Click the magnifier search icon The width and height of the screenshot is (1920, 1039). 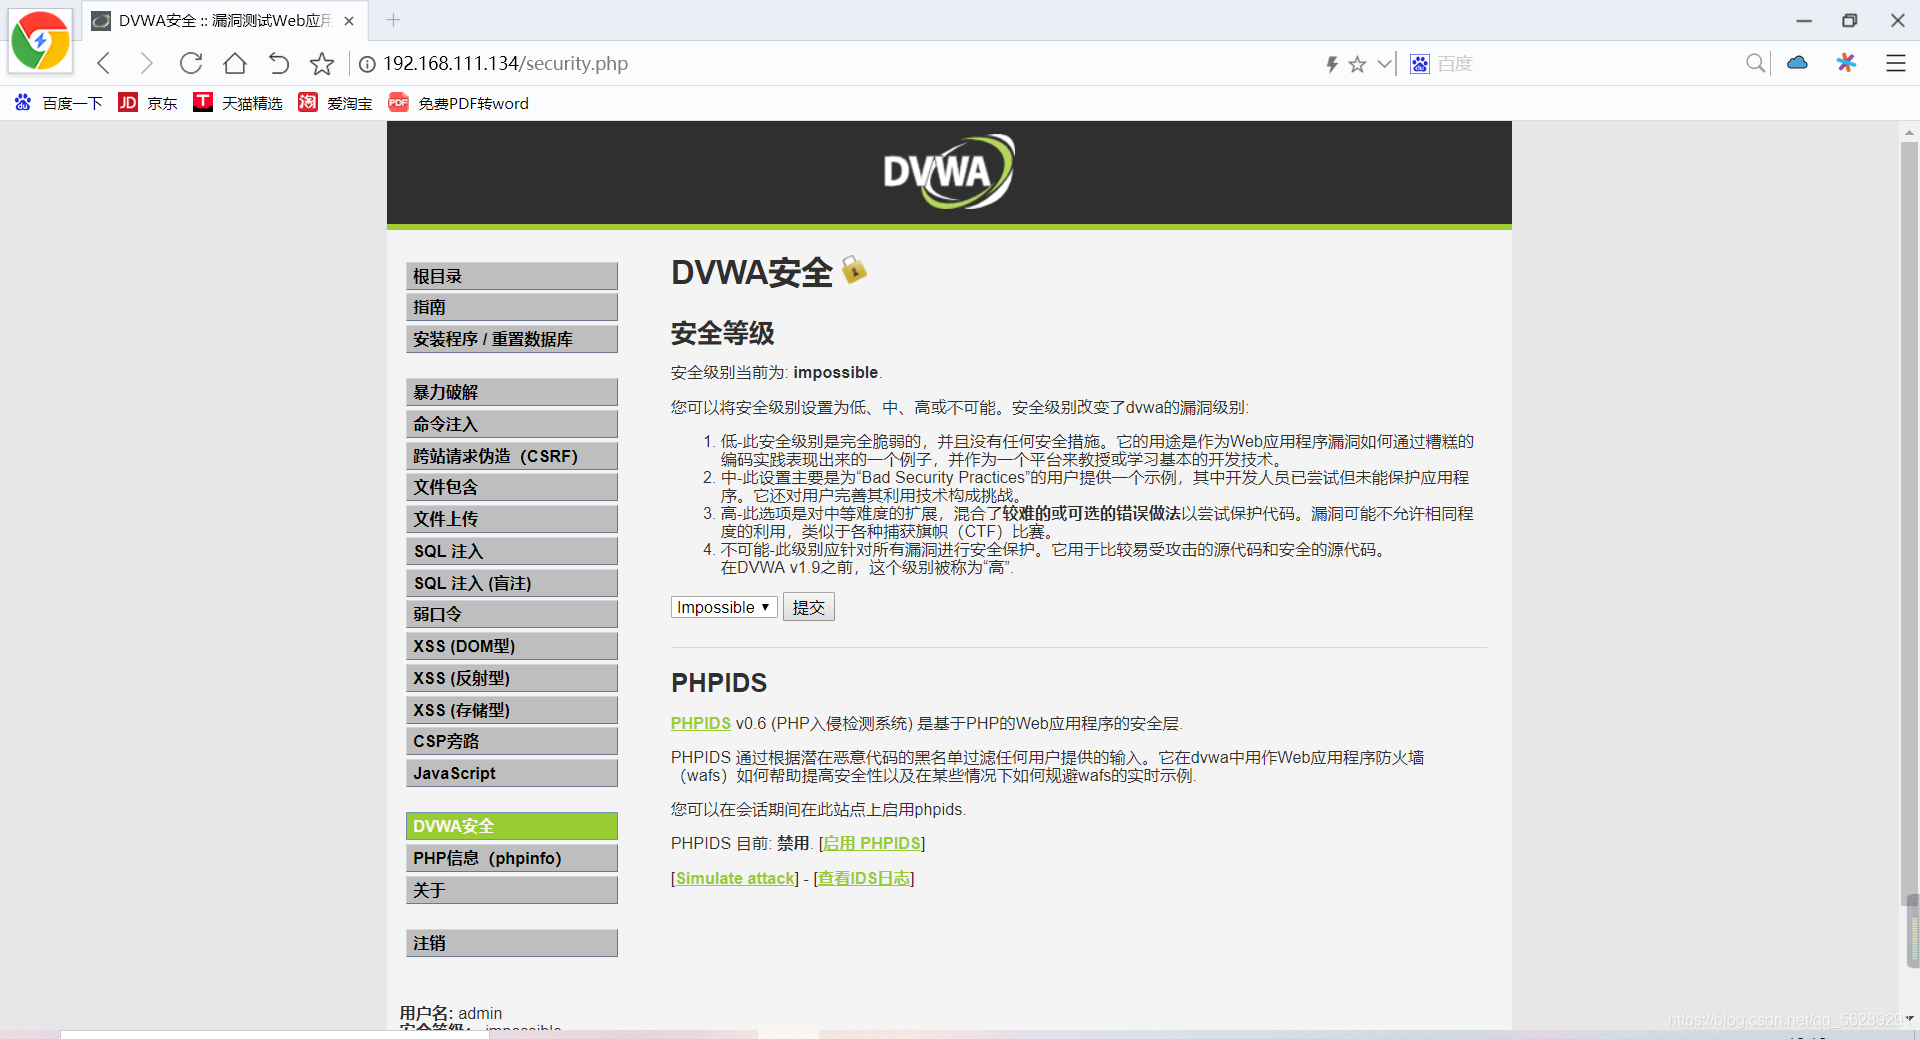[1755, 64]
